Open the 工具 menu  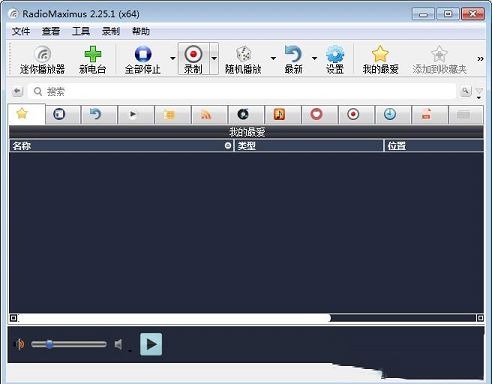pyautogui.click(x=81, y=31)
